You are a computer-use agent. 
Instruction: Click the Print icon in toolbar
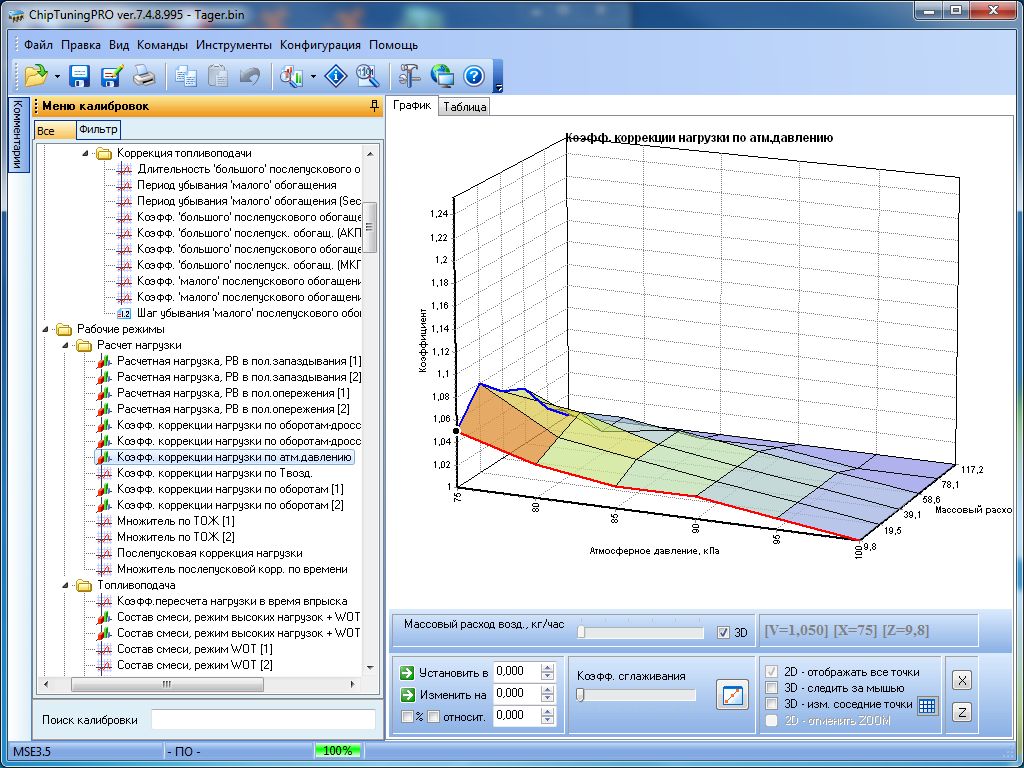143,76
